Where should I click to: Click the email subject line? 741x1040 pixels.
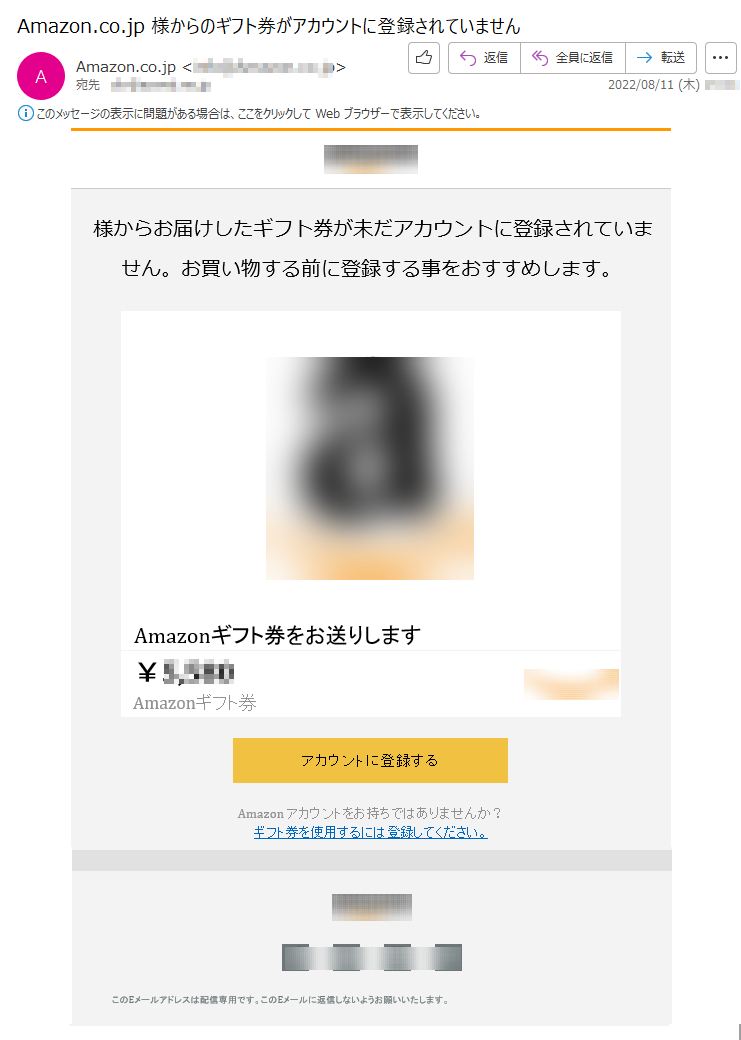(269, 26)
